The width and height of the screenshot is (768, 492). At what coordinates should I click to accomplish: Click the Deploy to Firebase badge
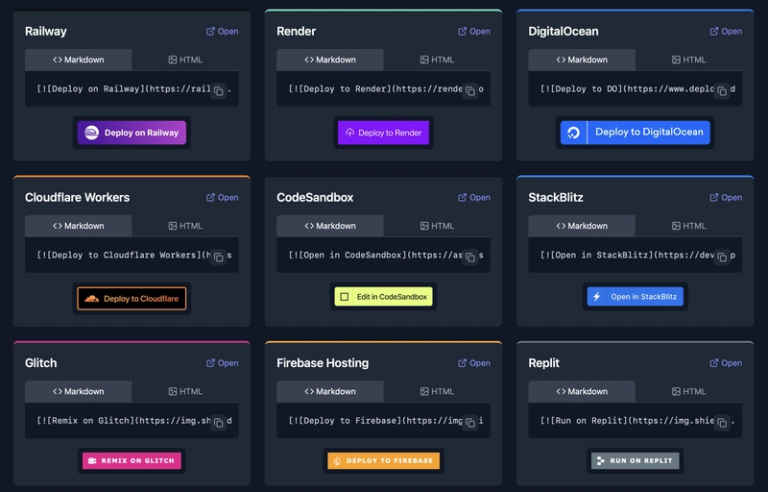[384, 461]
